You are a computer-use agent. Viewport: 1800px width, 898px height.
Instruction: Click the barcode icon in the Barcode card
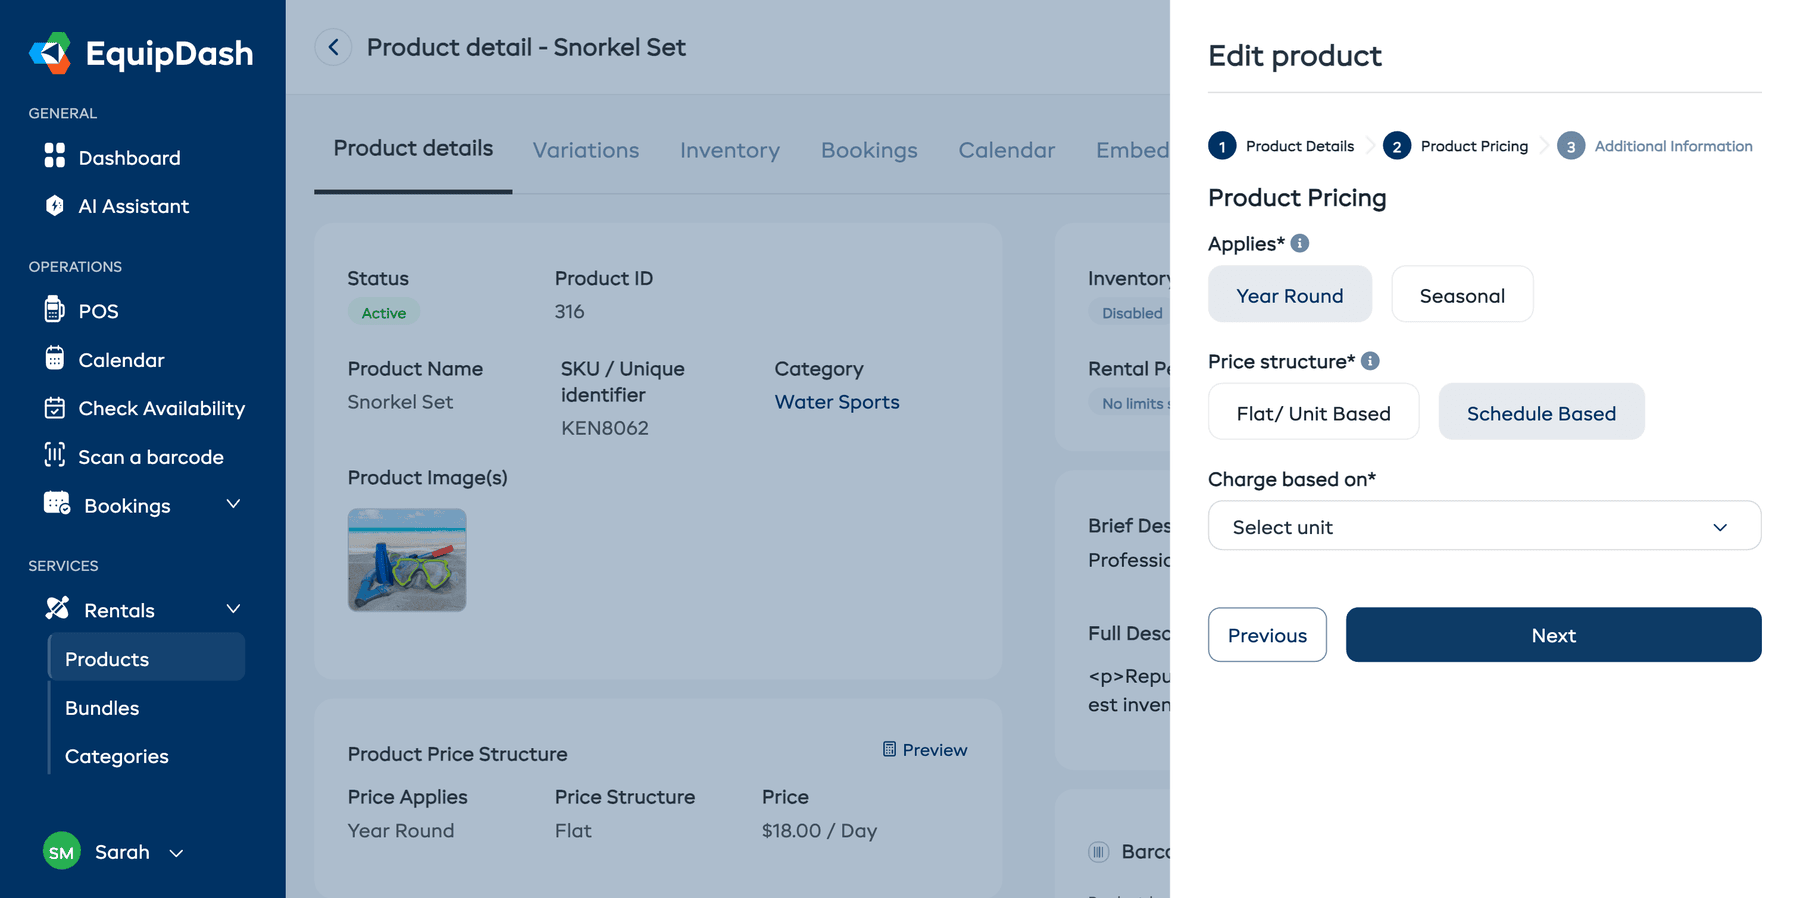[x=1099, y=852]
